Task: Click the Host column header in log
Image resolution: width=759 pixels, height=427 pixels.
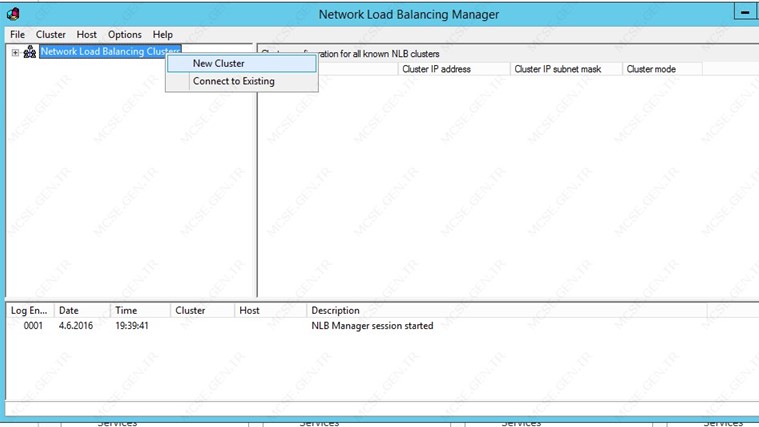Action: click(x=271, y=310)
